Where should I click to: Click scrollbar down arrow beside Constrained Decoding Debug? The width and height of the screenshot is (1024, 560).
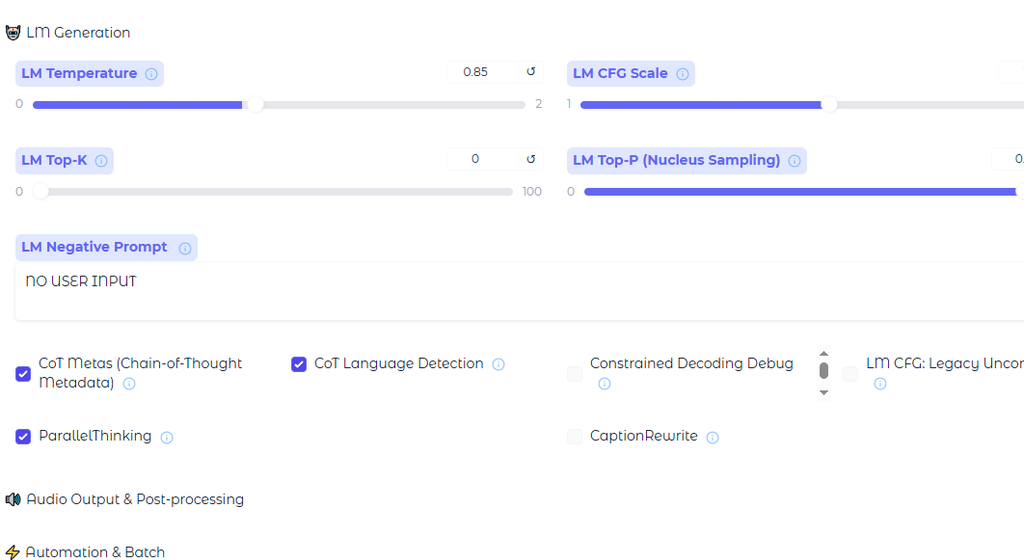[x=824, y=392]
